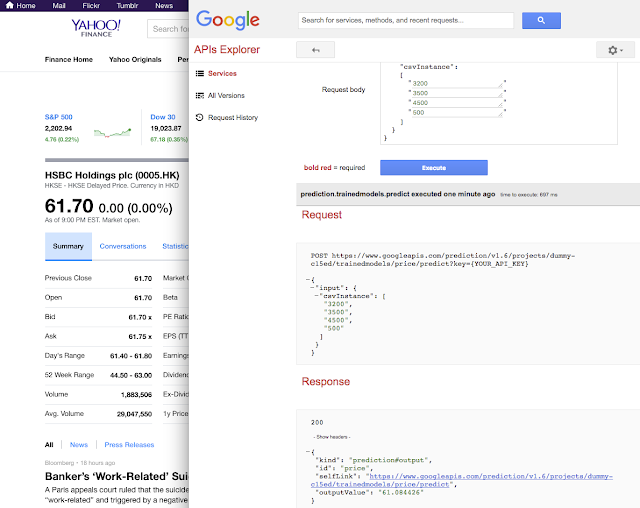This screenshot has height=508, width=640.
Task: Collapse the request JSON root object
Action: pos(308,280)
